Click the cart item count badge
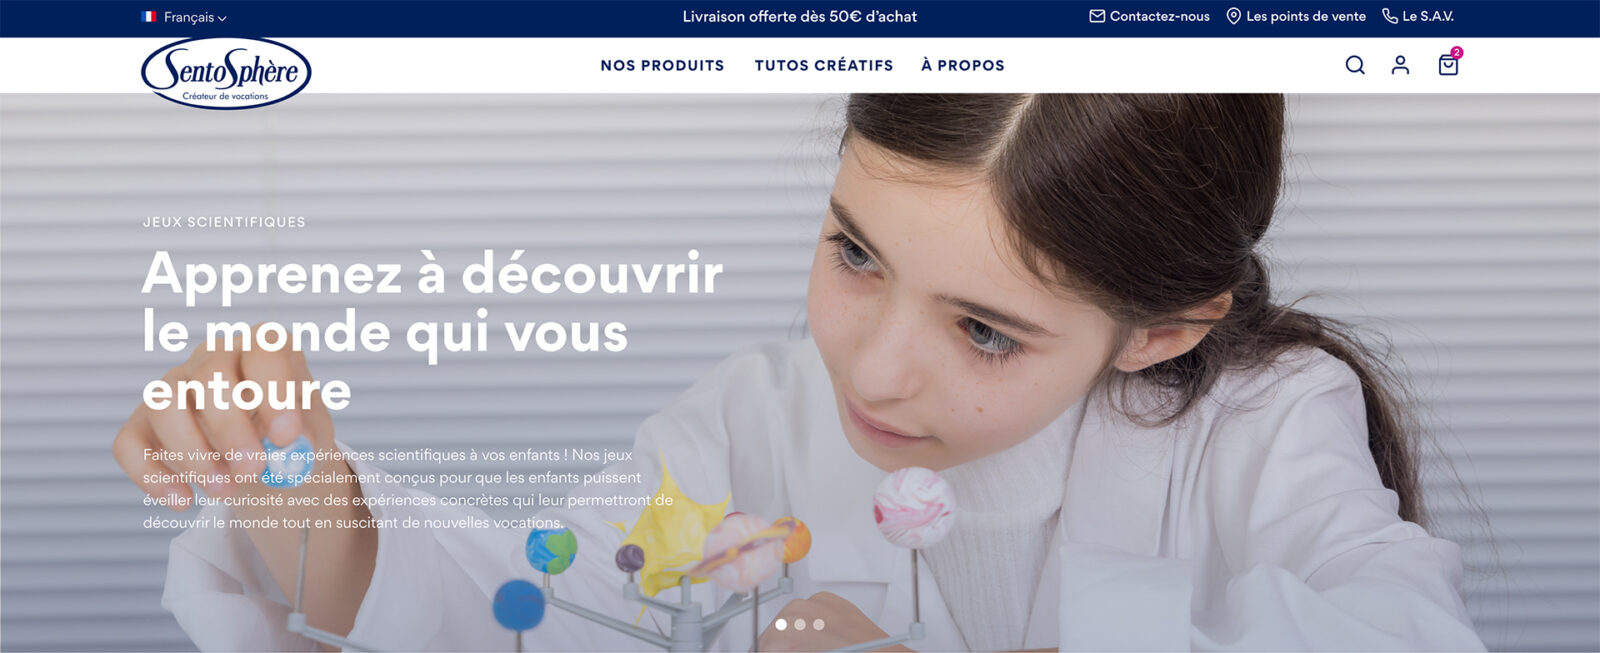Screen dimensions: 1600x653 [1457, 52]
